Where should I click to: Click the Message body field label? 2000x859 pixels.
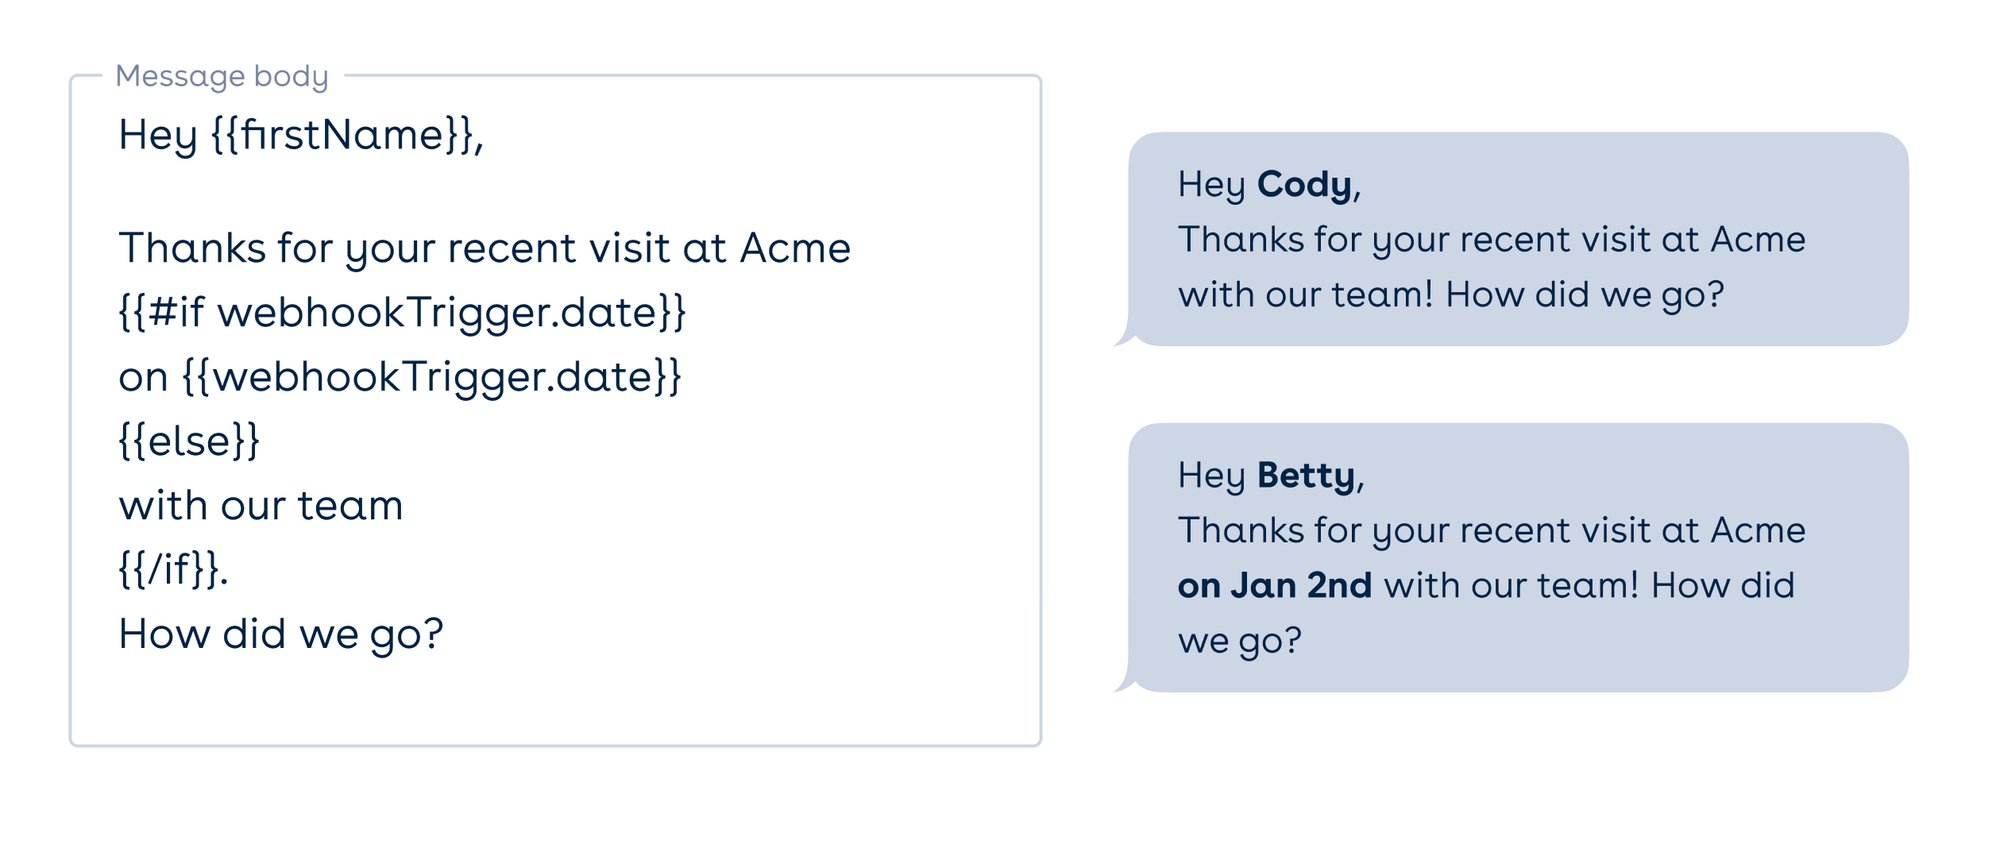tap(221, 76)
